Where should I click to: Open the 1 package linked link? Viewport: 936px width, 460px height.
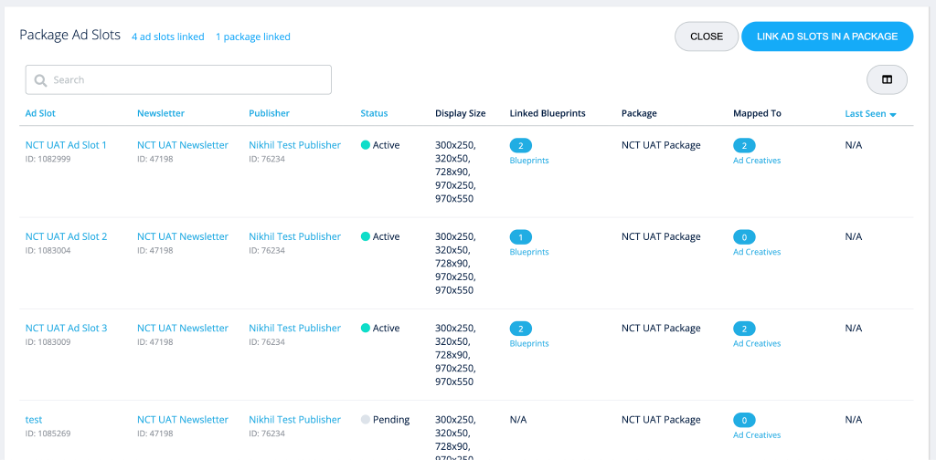tap(253, 37)
